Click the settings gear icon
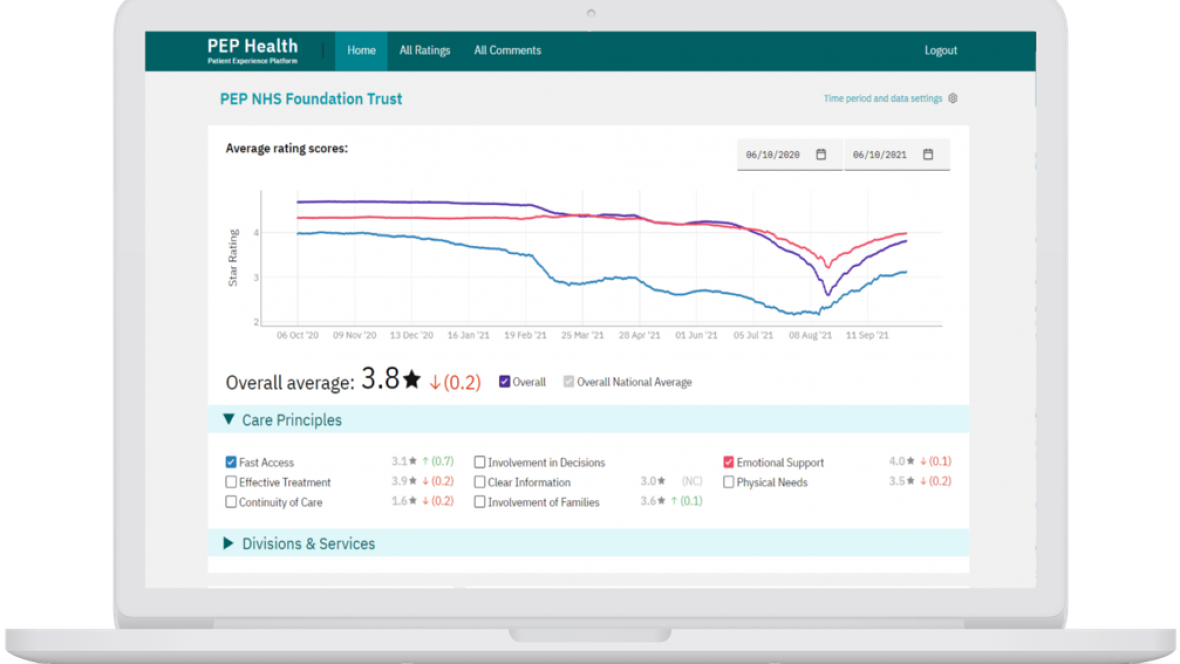This screenshot has height=664, width=1180. (953, 99)
